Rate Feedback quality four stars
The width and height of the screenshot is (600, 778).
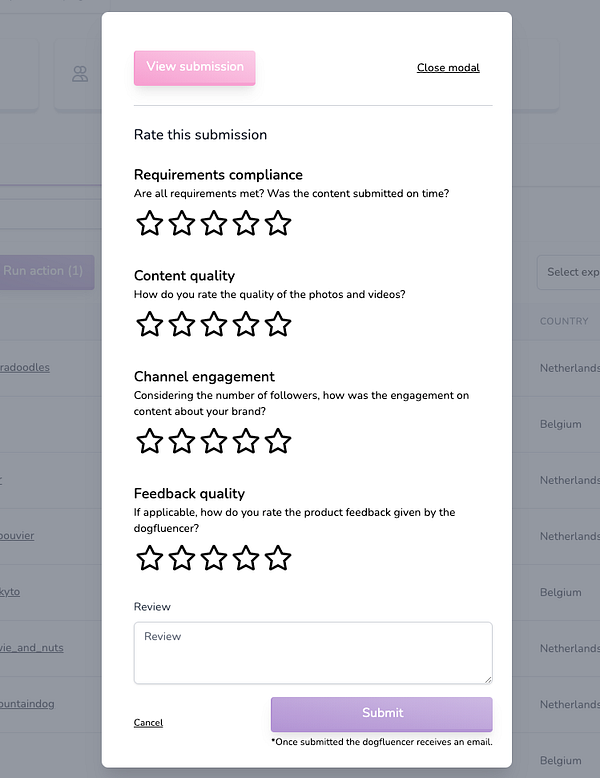(x=246, y=558)
